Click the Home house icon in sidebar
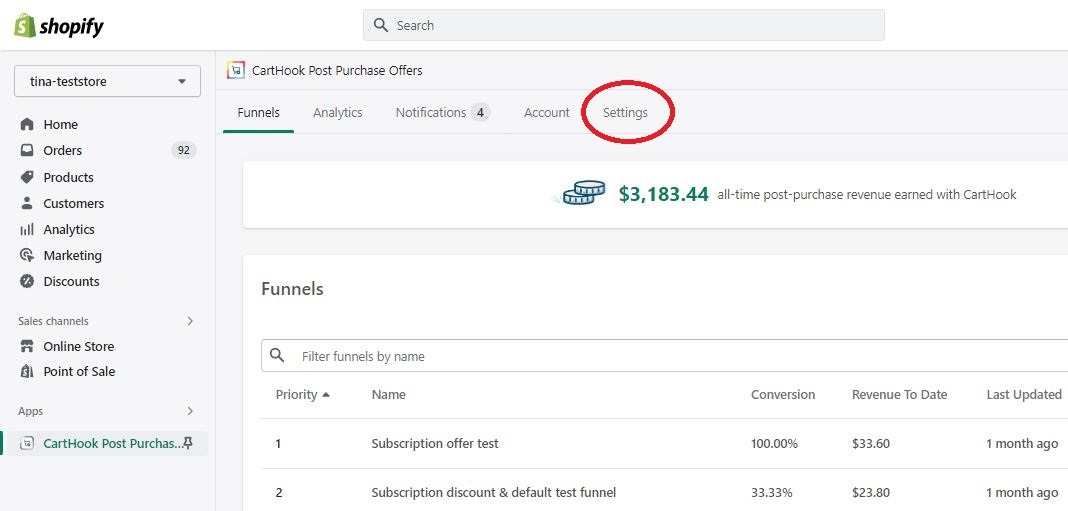1068x511 pixels. [x=27, y=124]
